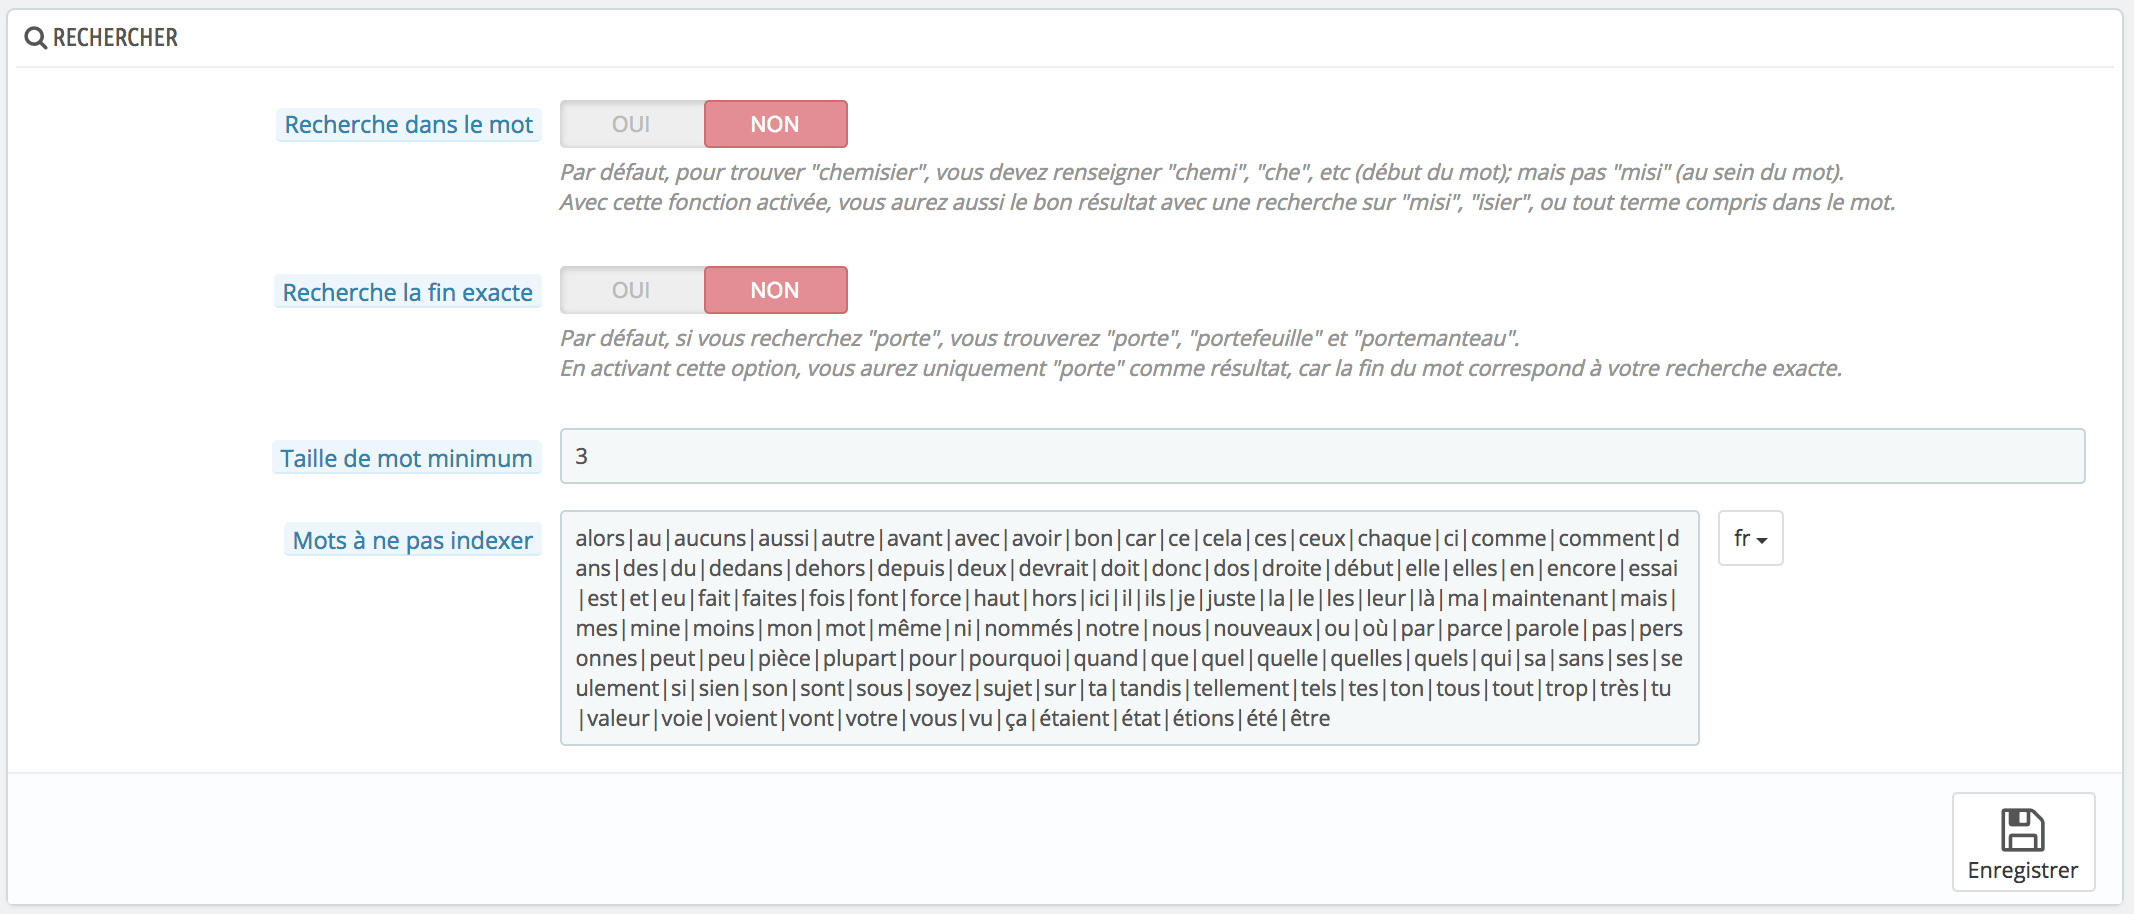
Task: Click the Mots à ne pas indexer label
Action: [412, 540]
